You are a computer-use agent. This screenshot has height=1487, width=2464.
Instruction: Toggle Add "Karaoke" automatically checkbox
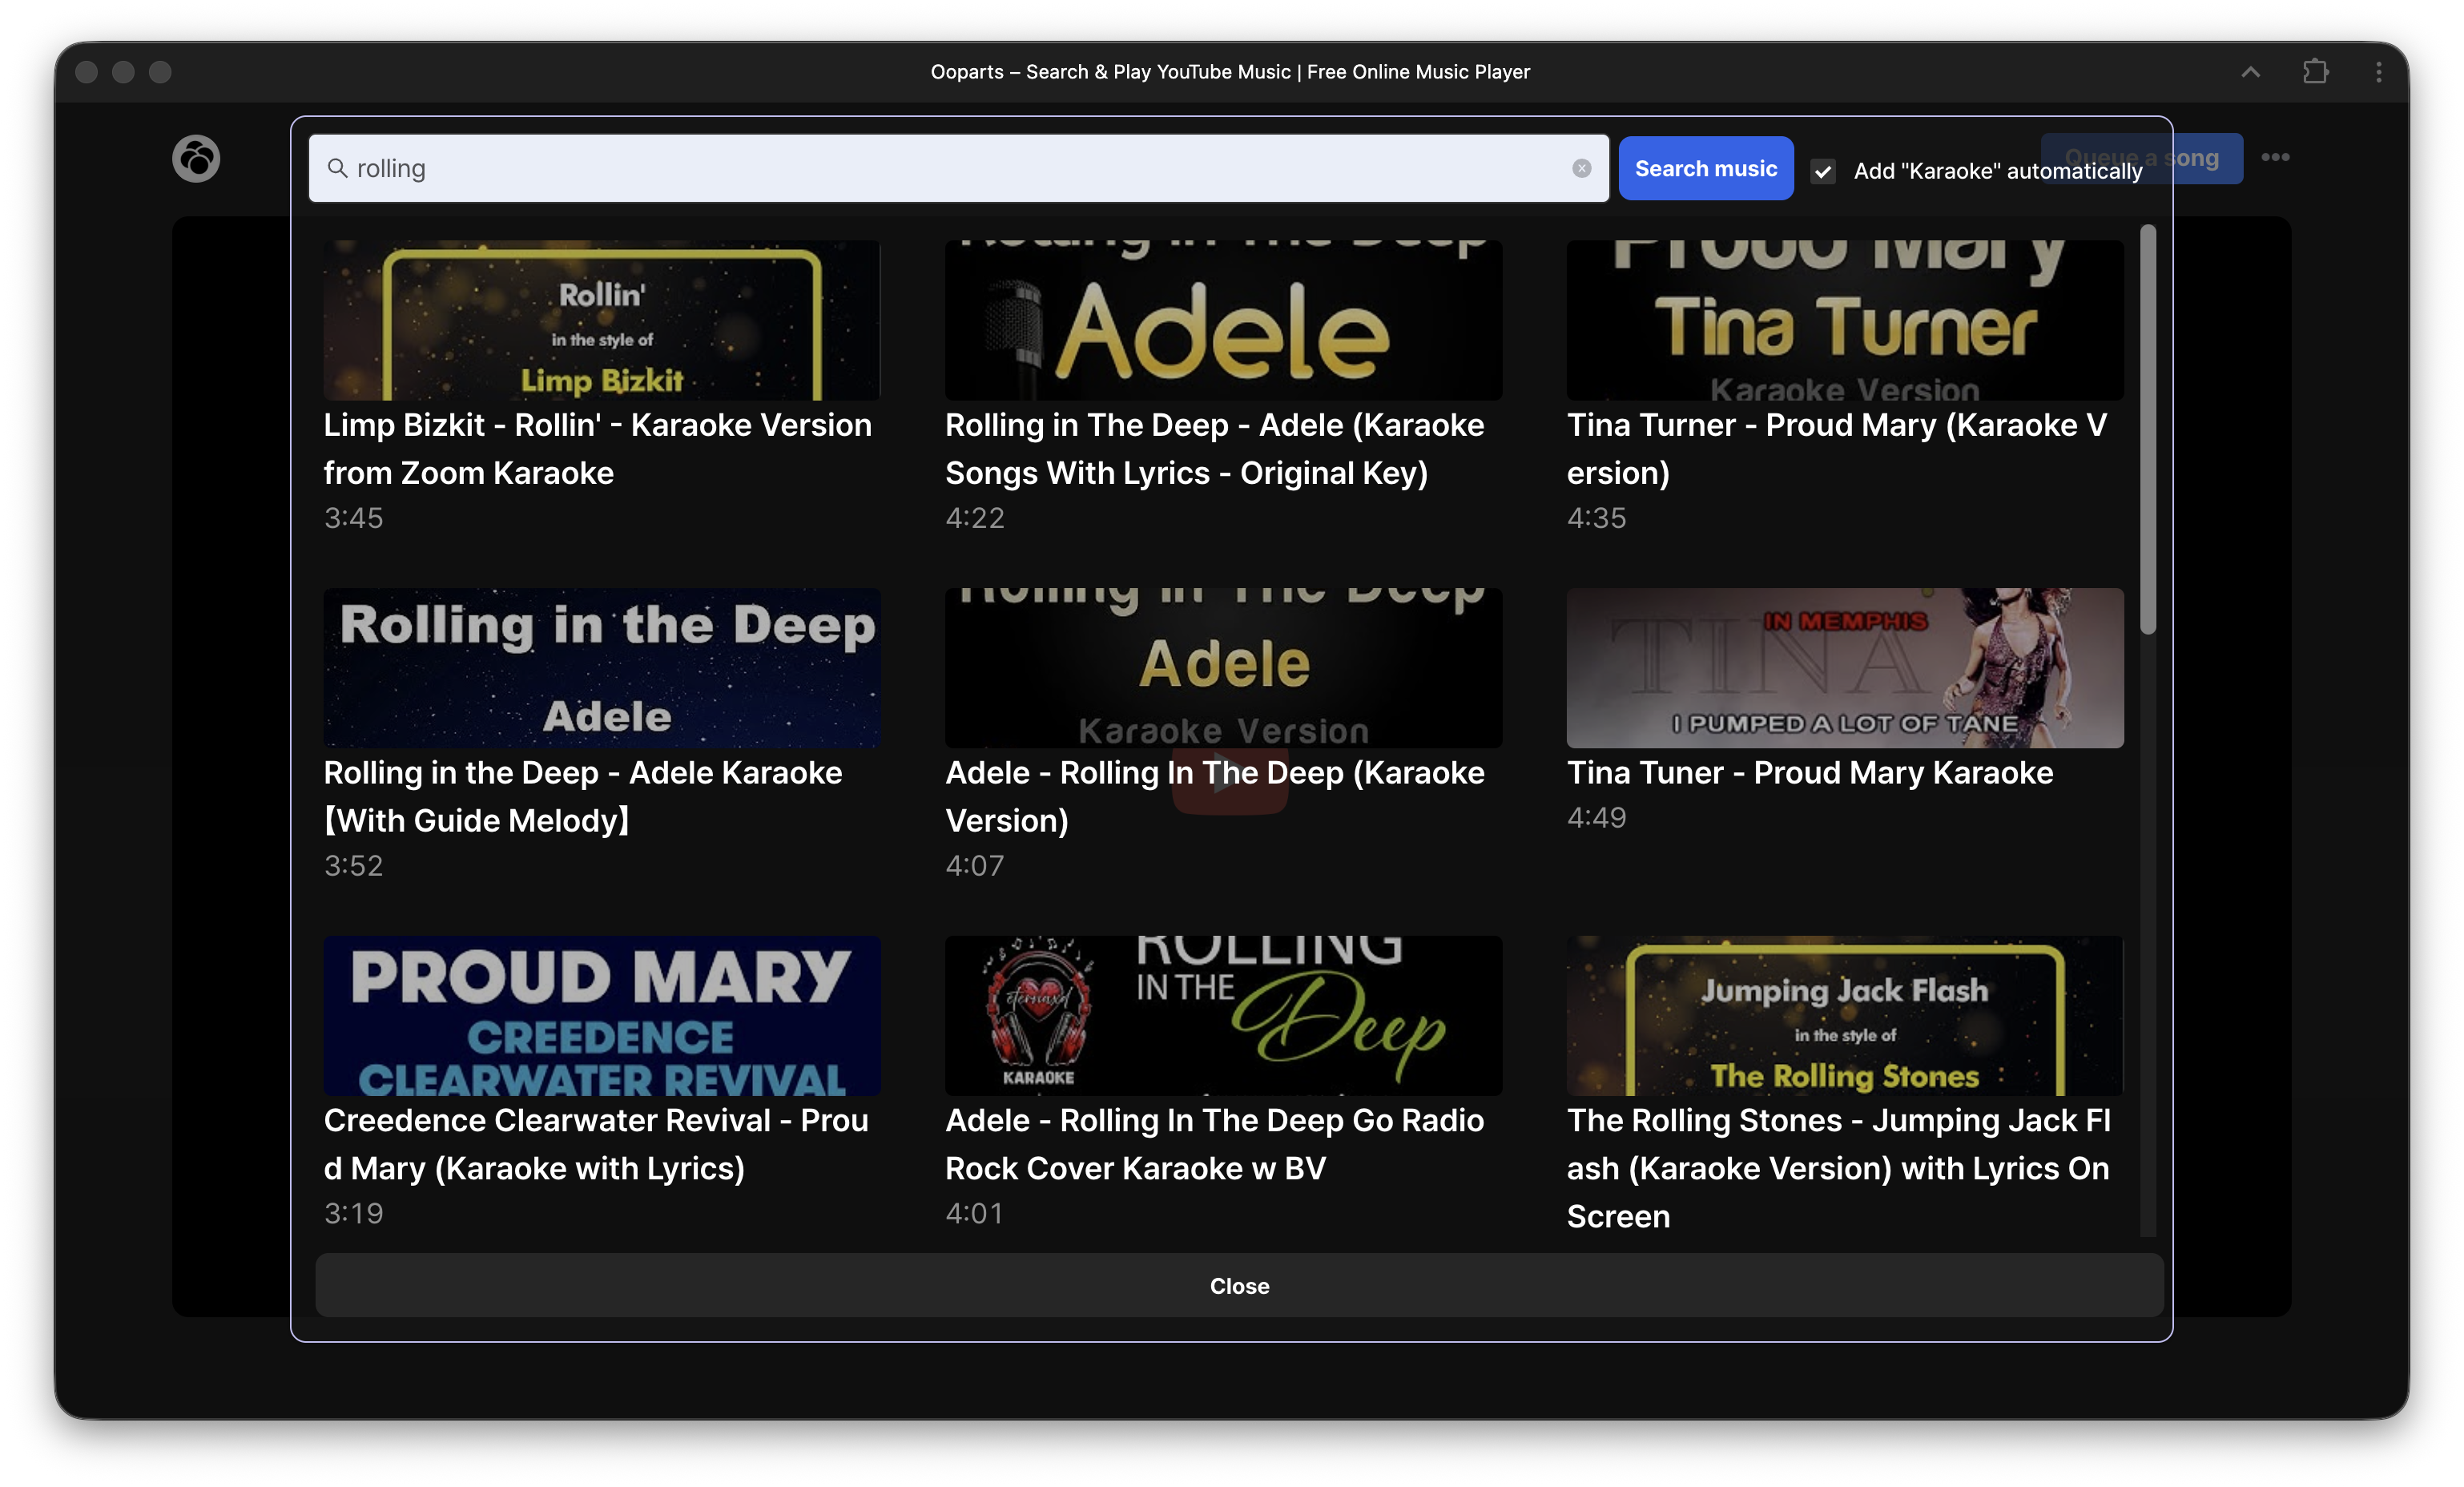[x=1823, y=171]
